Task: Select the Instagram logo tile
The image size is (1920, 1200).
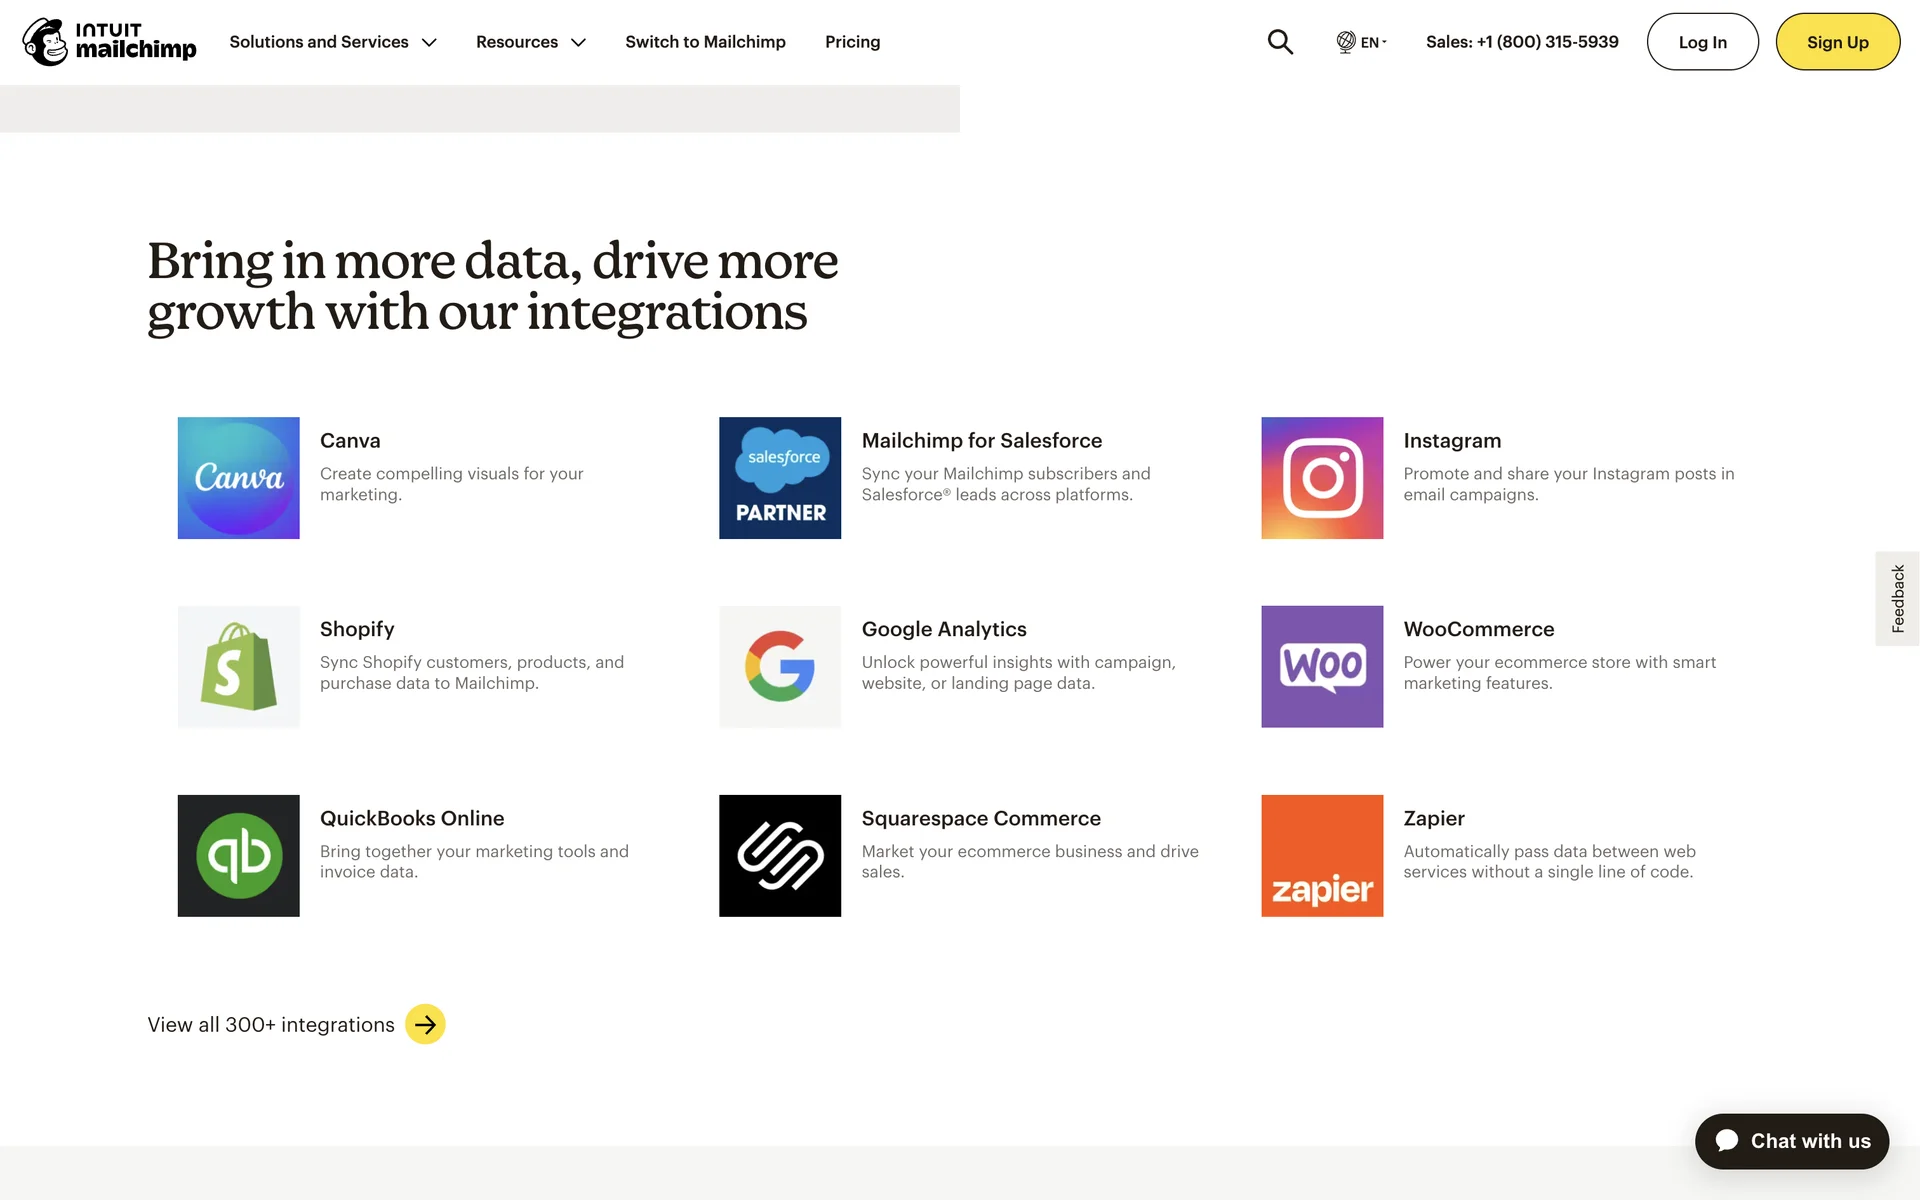Action: click(x=1322, y=478)
